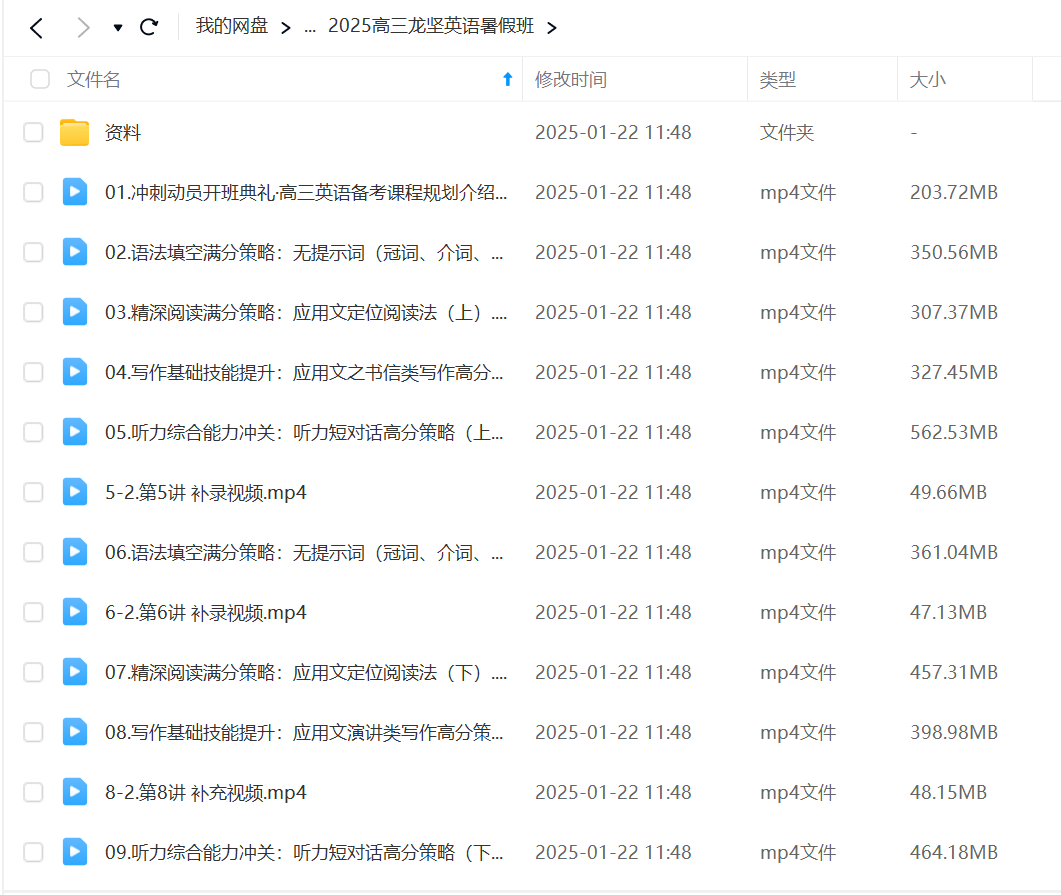Click video icon of 05.听力综合能力冲关
1061x895 pixels.
[74, 432]
